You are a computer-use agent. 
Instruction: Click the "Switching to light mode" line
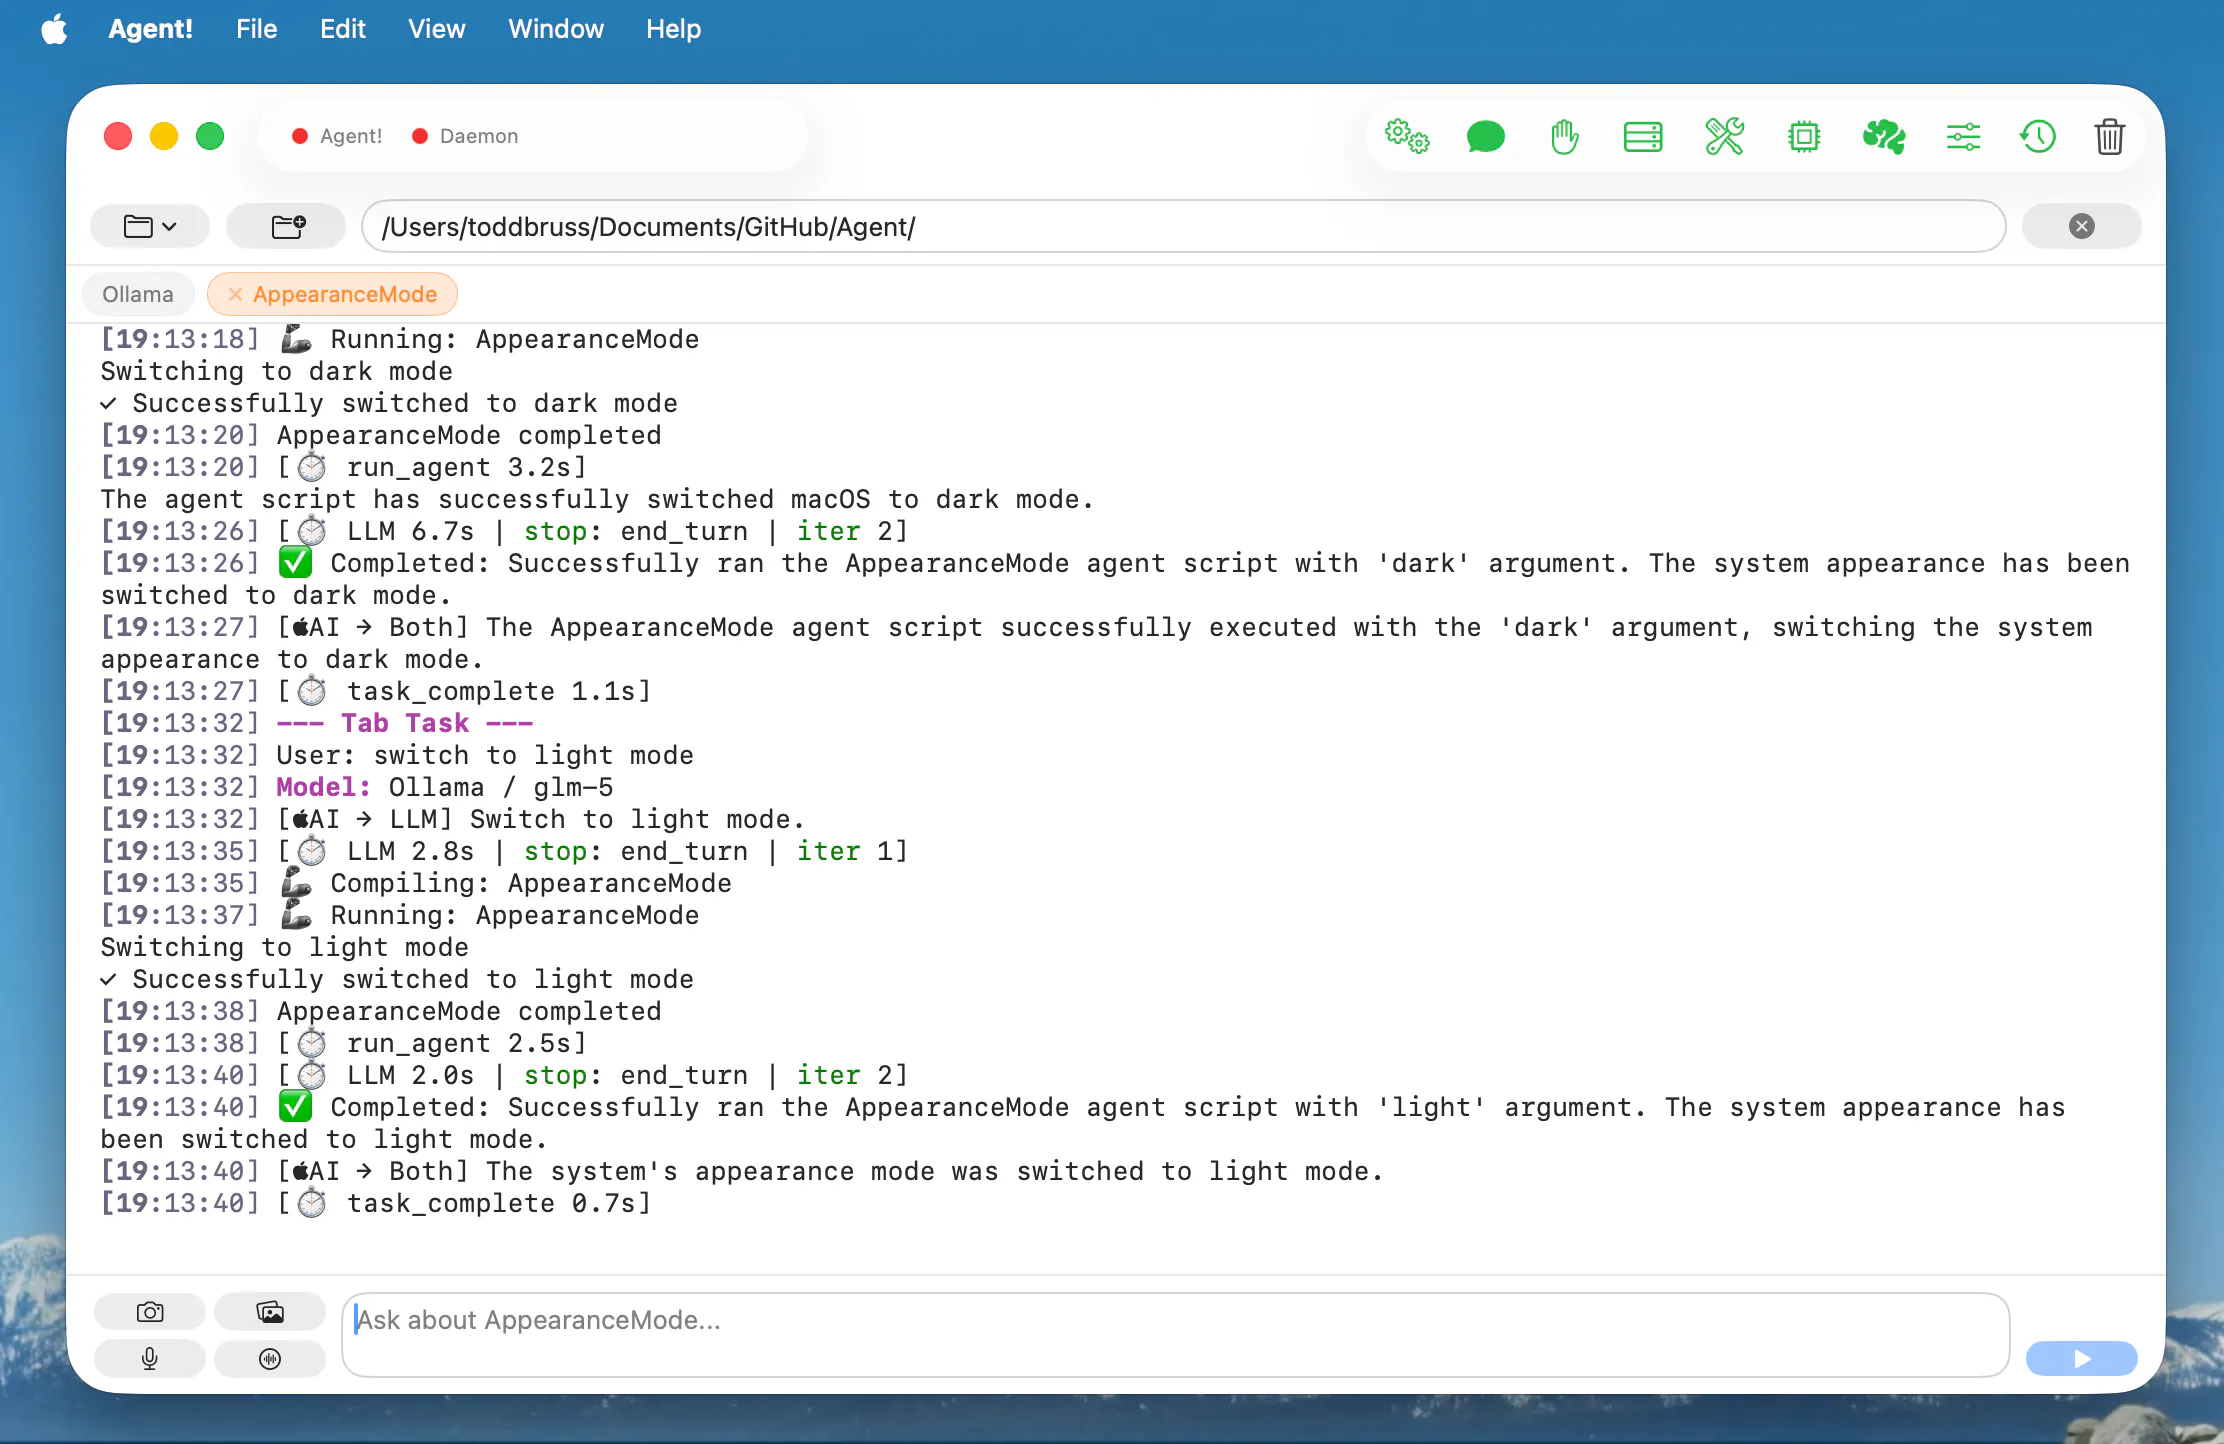(x=284, y=947)
